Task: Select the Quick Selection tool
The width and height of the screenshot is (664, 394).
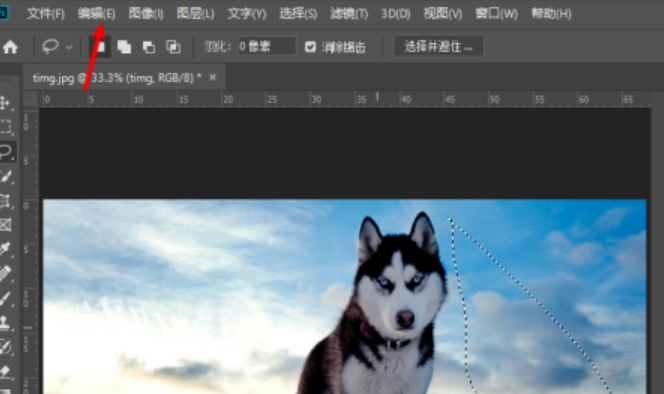Action: pyautogui.click(x=6, y=176)
